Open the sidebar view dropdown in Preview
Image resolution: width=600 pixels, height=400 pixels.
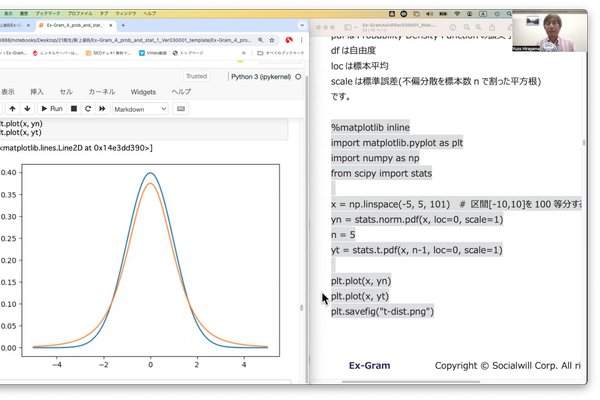point(351,27)
